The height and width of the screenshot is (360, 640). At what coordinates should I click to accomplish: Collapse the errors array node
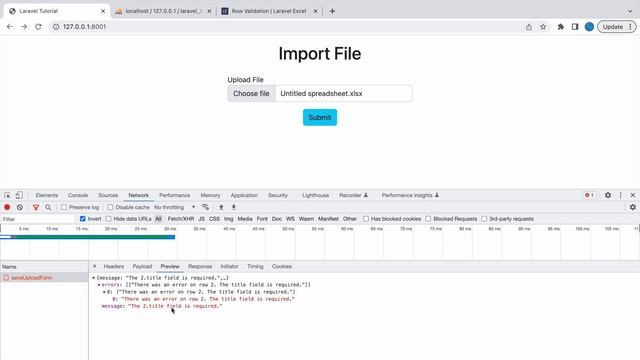pos(99,285)
